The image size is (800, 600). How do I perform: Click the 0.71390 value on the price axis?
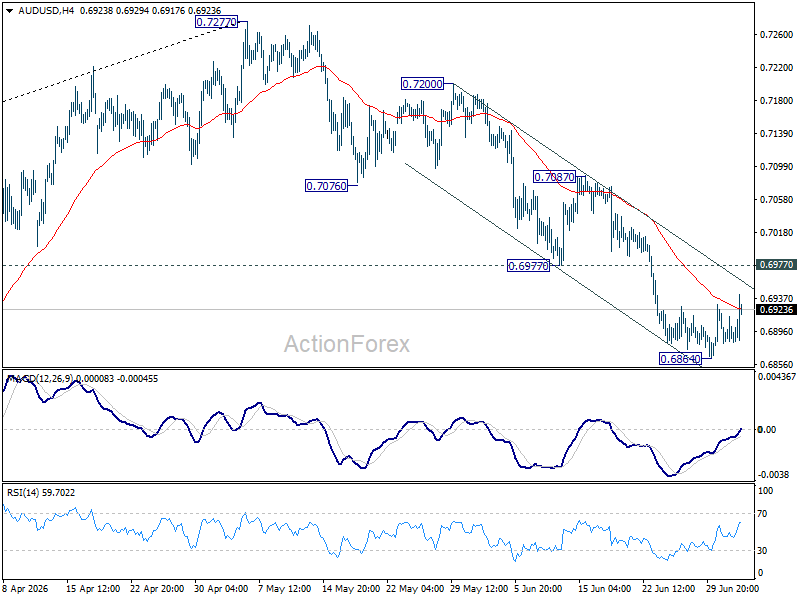tap(777, 134)
